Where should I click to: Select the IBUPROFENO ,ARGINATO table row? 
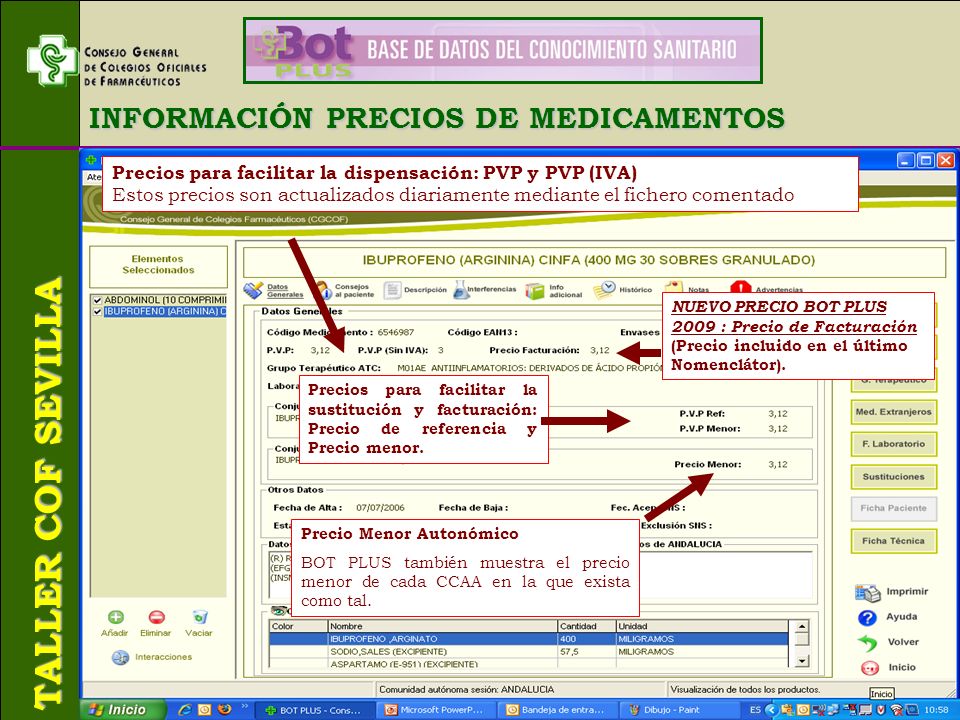530,639
